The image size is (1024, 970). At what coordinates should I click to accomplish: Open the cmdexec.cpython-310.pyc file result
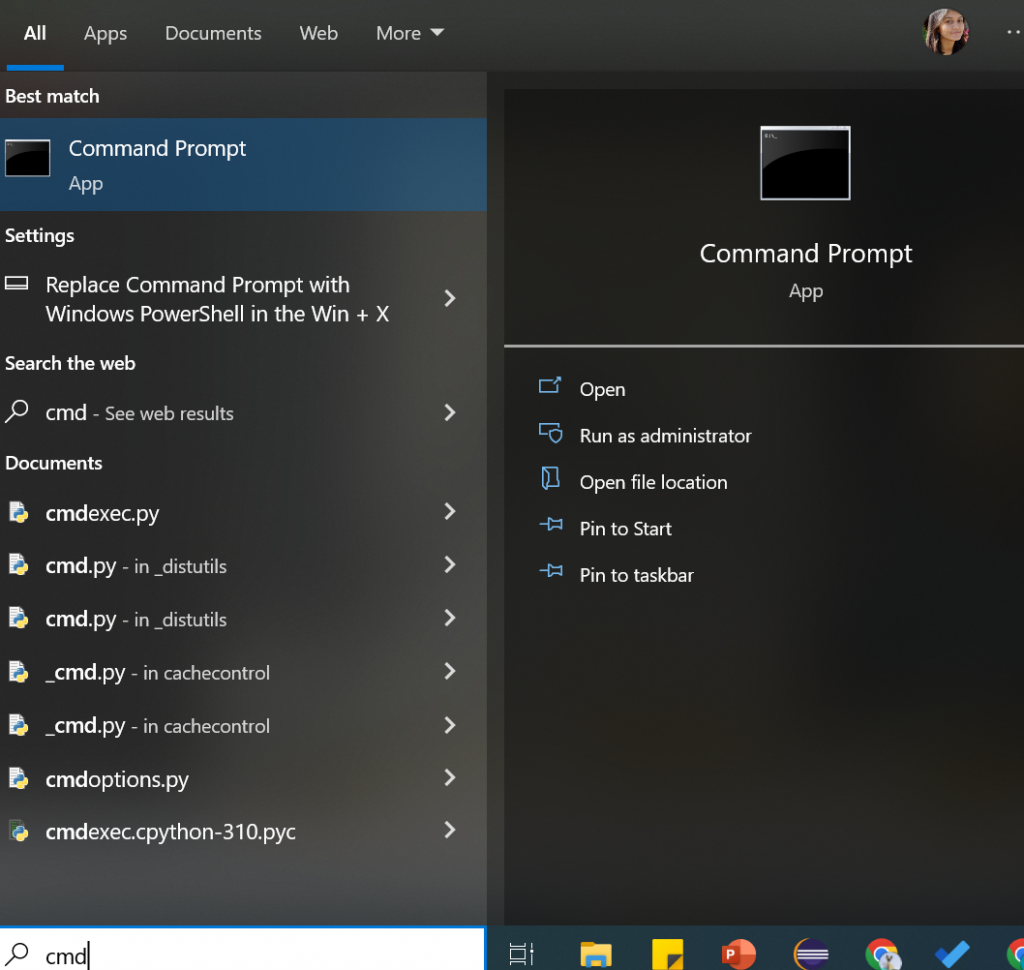tap(170, 832)
